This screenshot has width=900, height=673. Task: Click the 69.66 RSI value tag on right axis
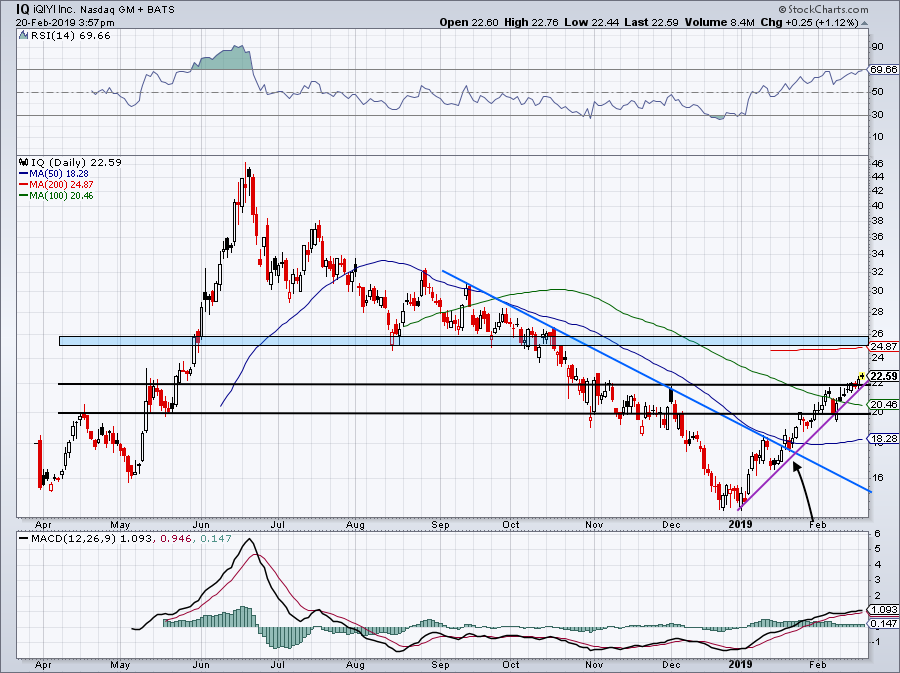[x=883, y=69]
